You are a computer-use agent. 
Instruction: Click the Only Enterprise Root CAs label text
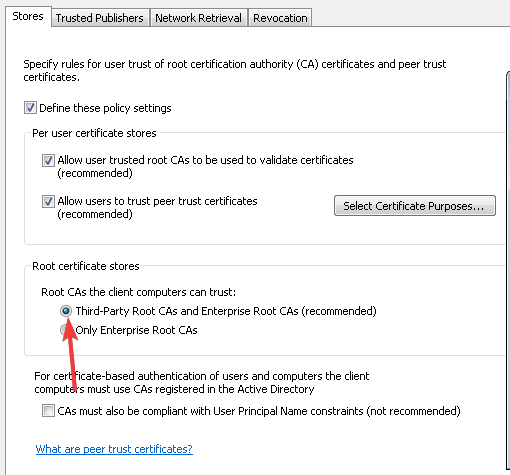pos(137,330)
